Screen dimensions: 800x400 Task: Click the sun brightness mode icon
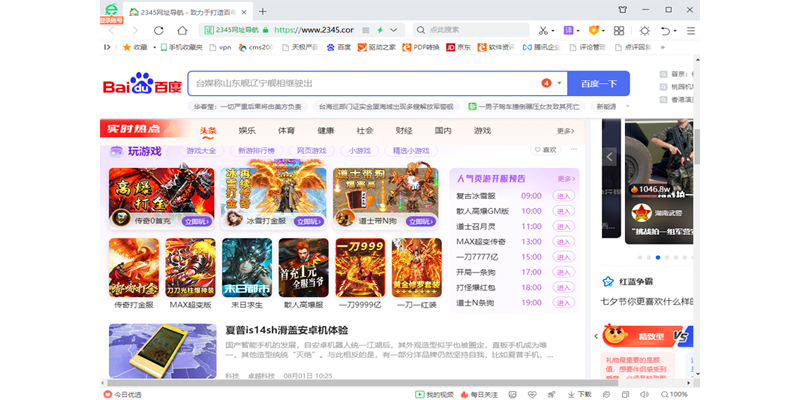645,31
